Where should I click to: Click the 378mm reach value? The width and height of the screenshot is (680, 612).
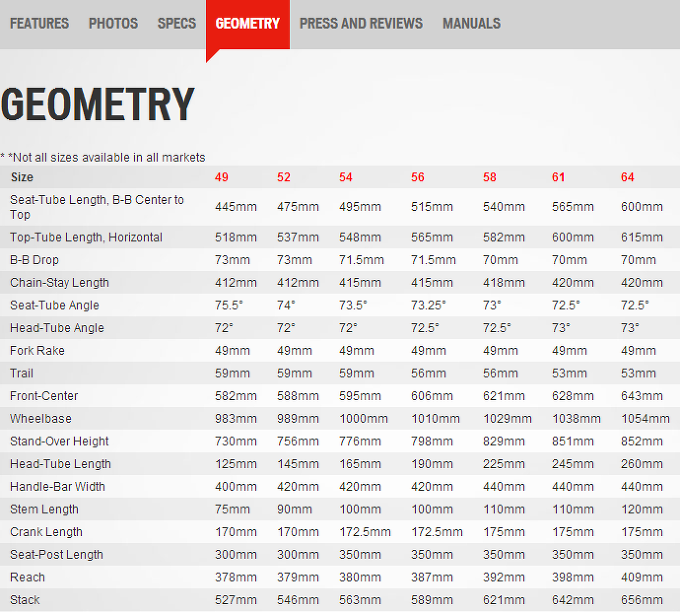pos(235,577)
